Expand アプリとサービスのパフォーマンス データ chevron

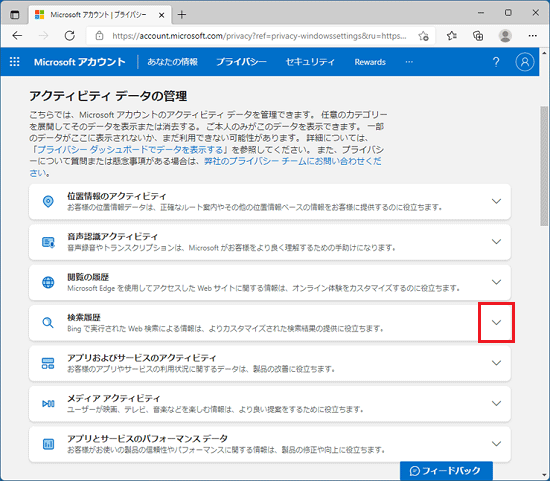tap(496, 444)
